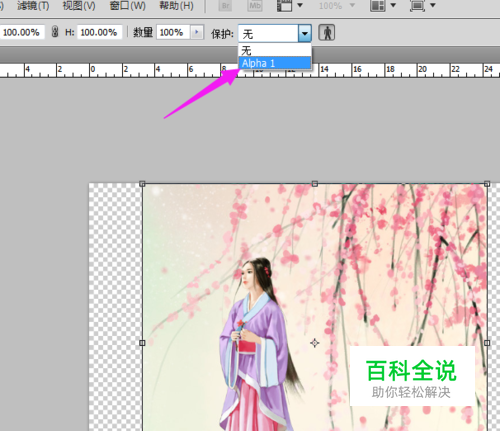Open the 滤镜(T) menu

[33, 5]
